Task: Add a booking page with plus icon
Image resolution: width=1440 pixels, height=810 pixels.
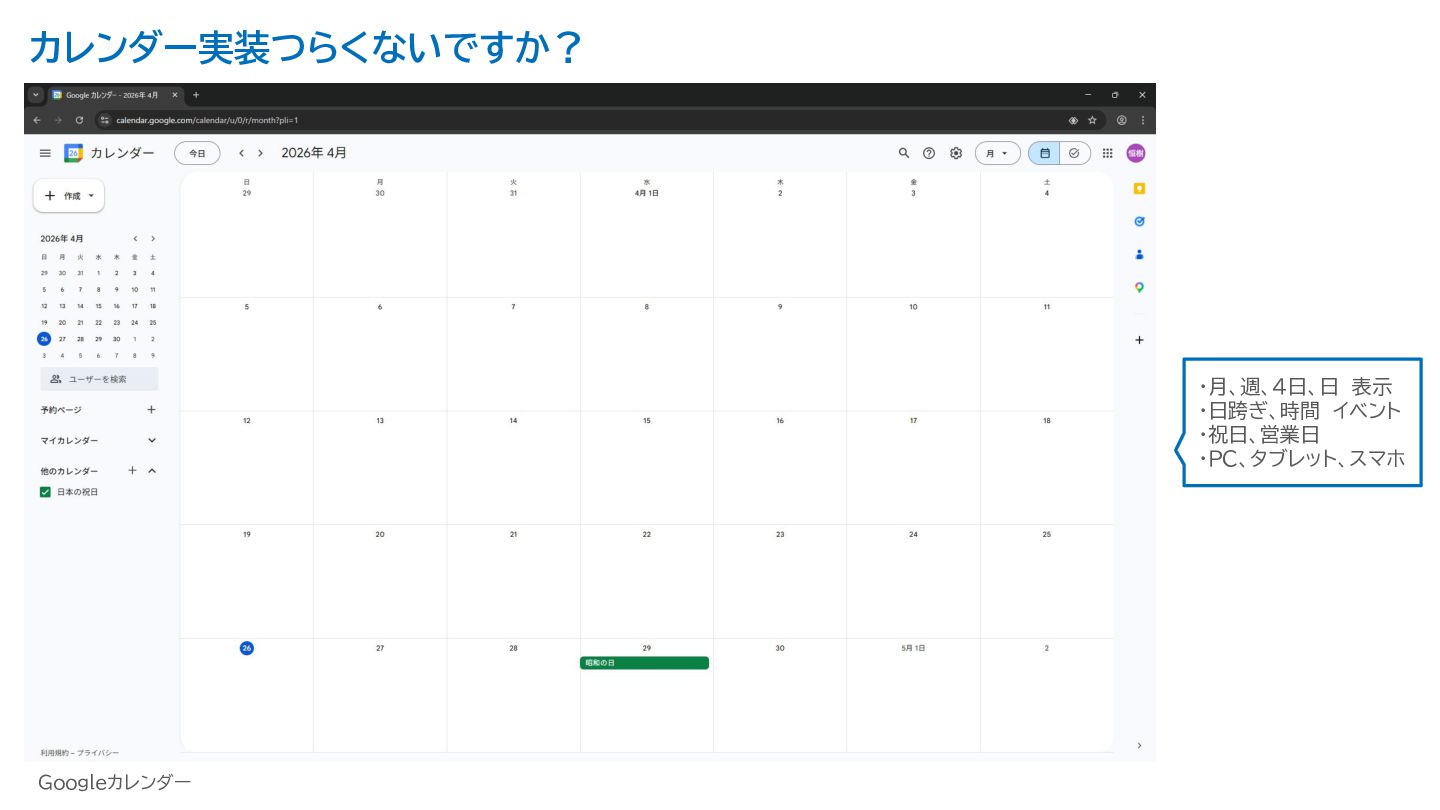Action: pos(152,409)
